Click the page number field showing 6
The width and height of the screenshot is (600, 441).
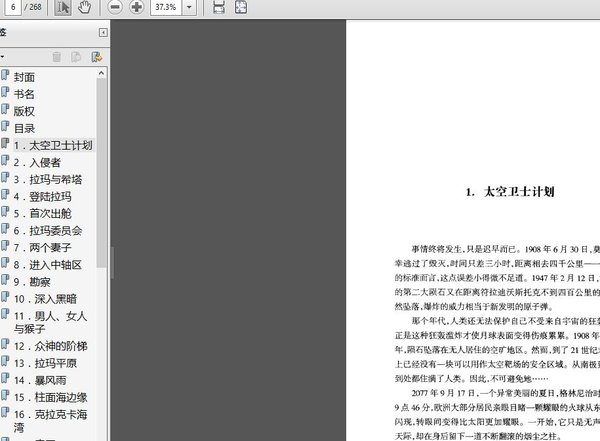(13, 7)
